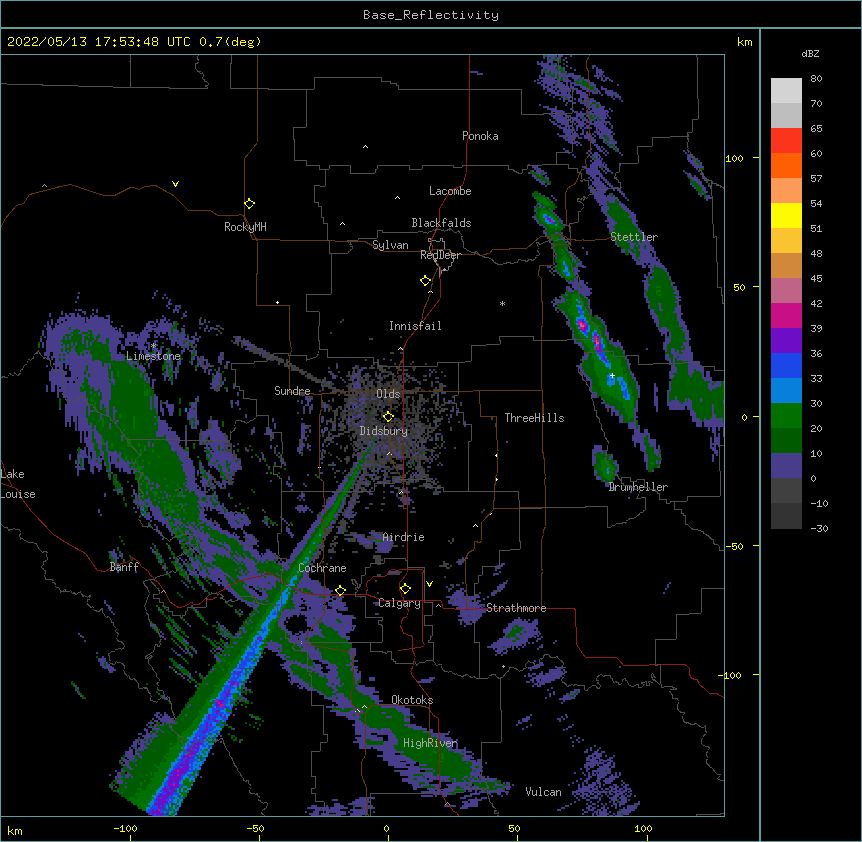The image size is (862, 842).
Task: Select the 30 dBZ green color swatch
Action: [x=786, y=416]
